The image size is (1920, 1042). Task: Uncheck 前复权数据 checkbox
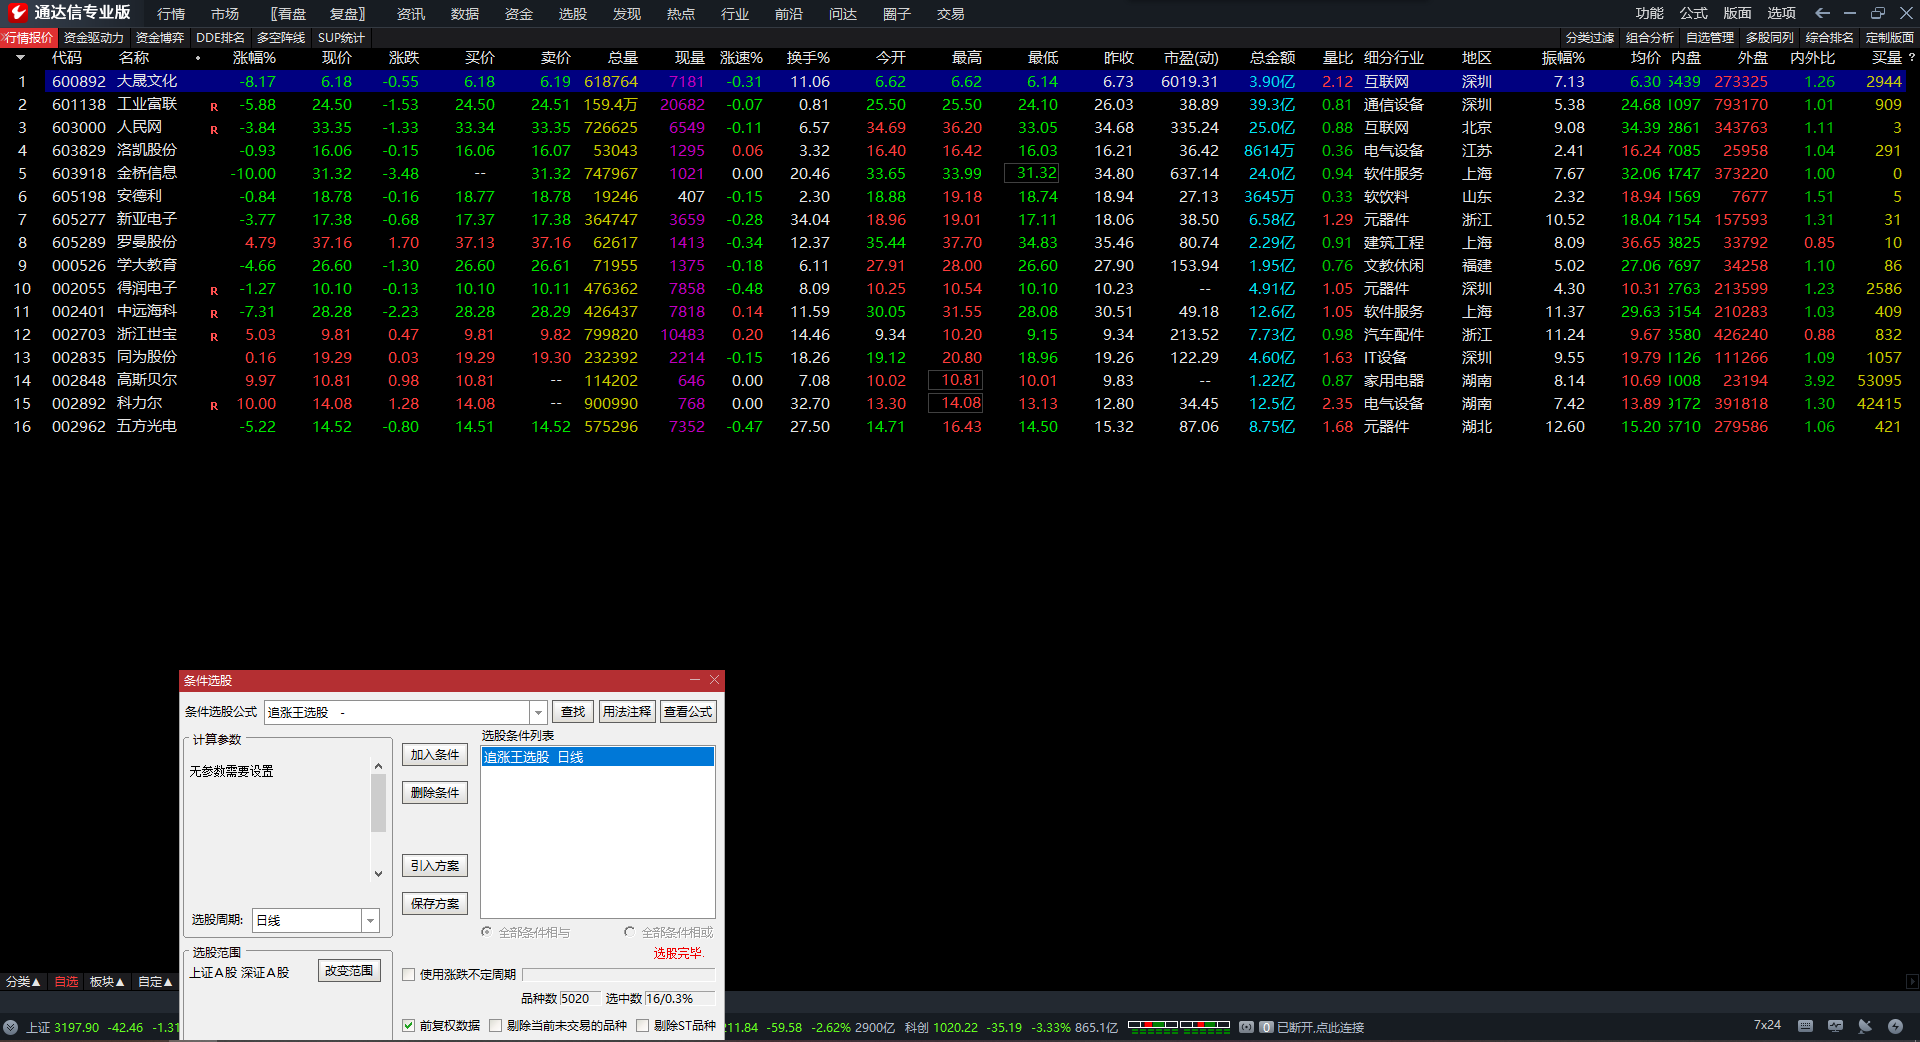409,1026
